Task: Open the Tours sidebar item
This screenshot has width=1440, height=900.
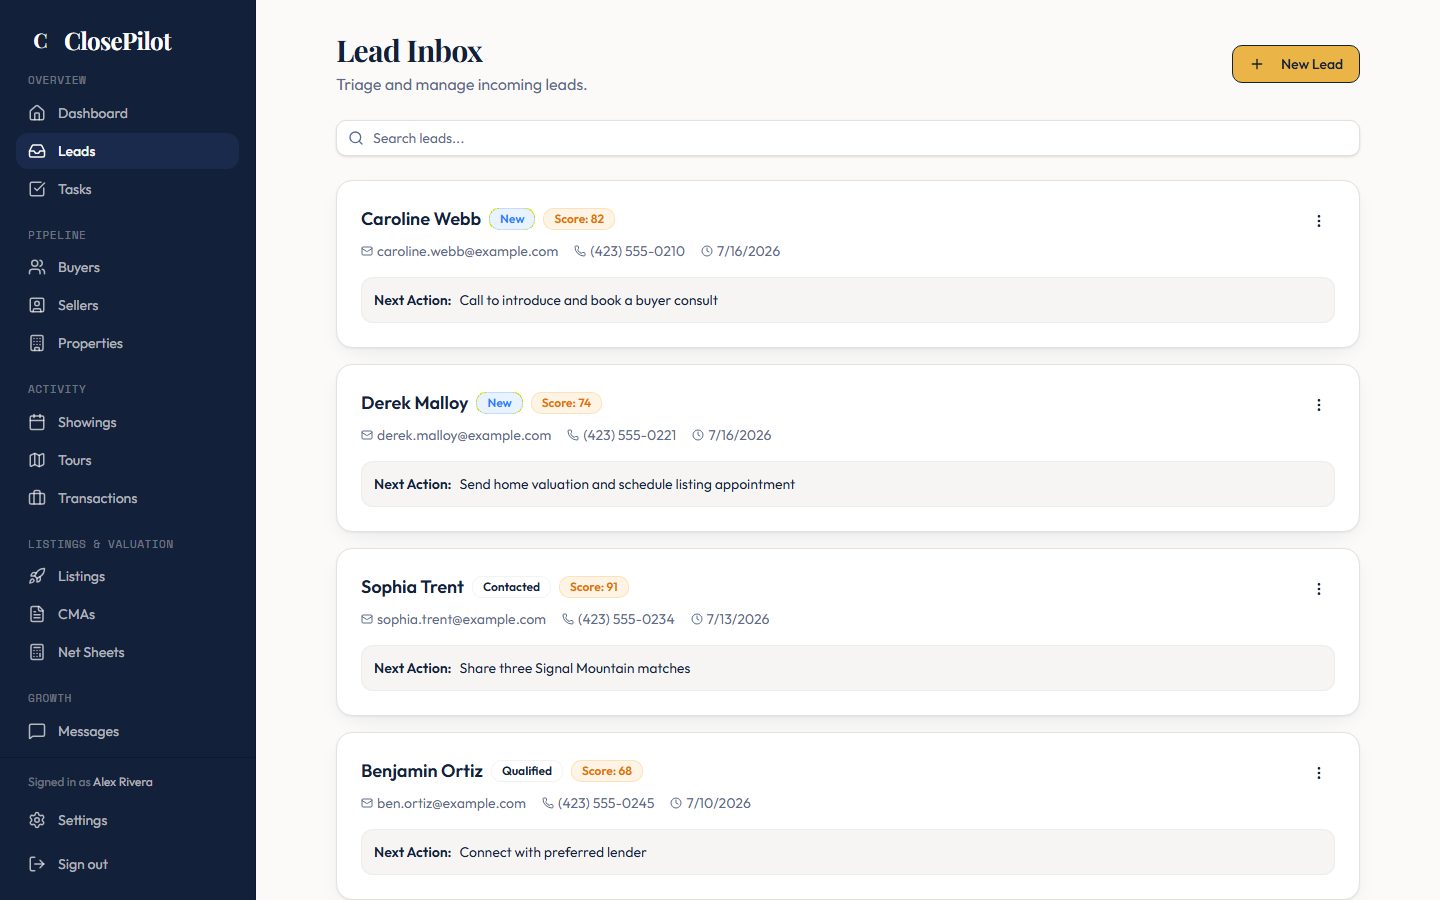Action: (127, 460)
